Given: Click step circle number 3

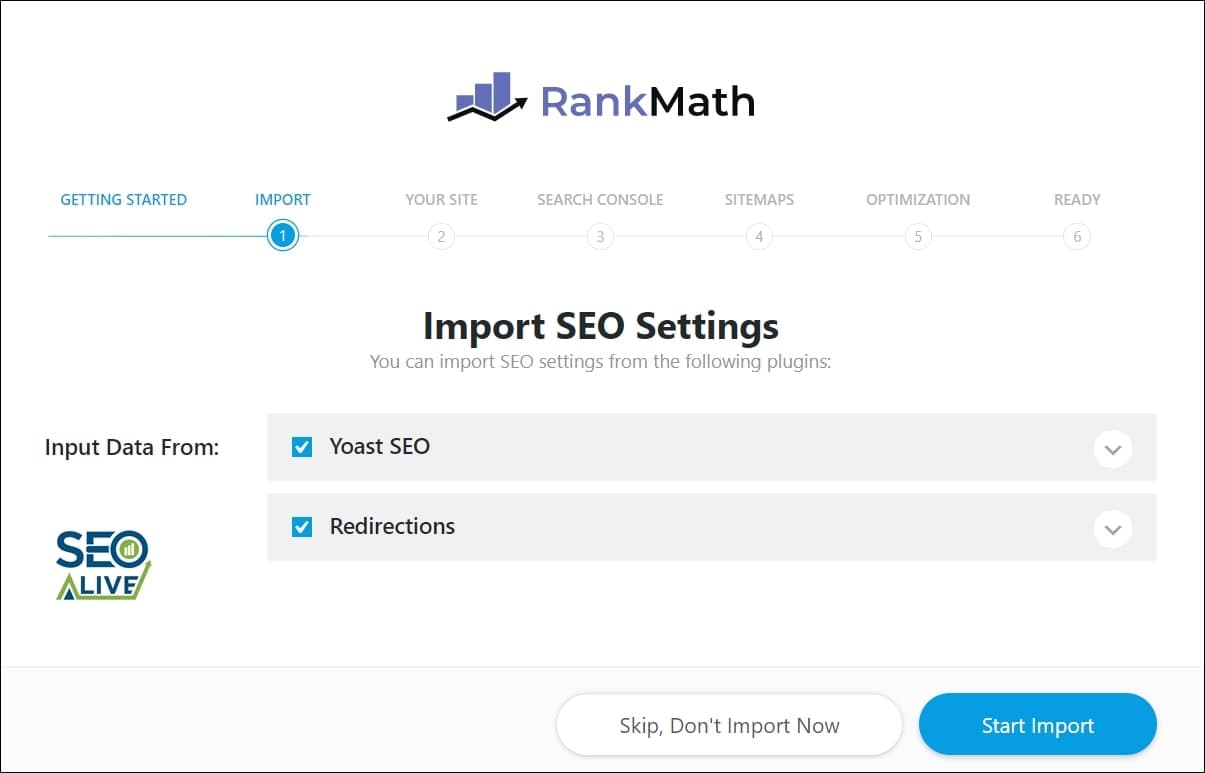Looking at the screenshot, I should [600, 237].
